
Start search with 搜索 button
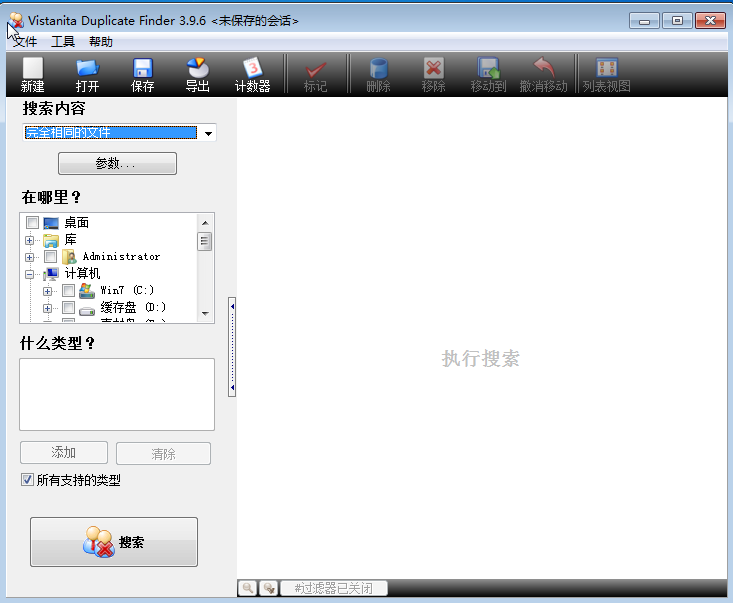114,542
